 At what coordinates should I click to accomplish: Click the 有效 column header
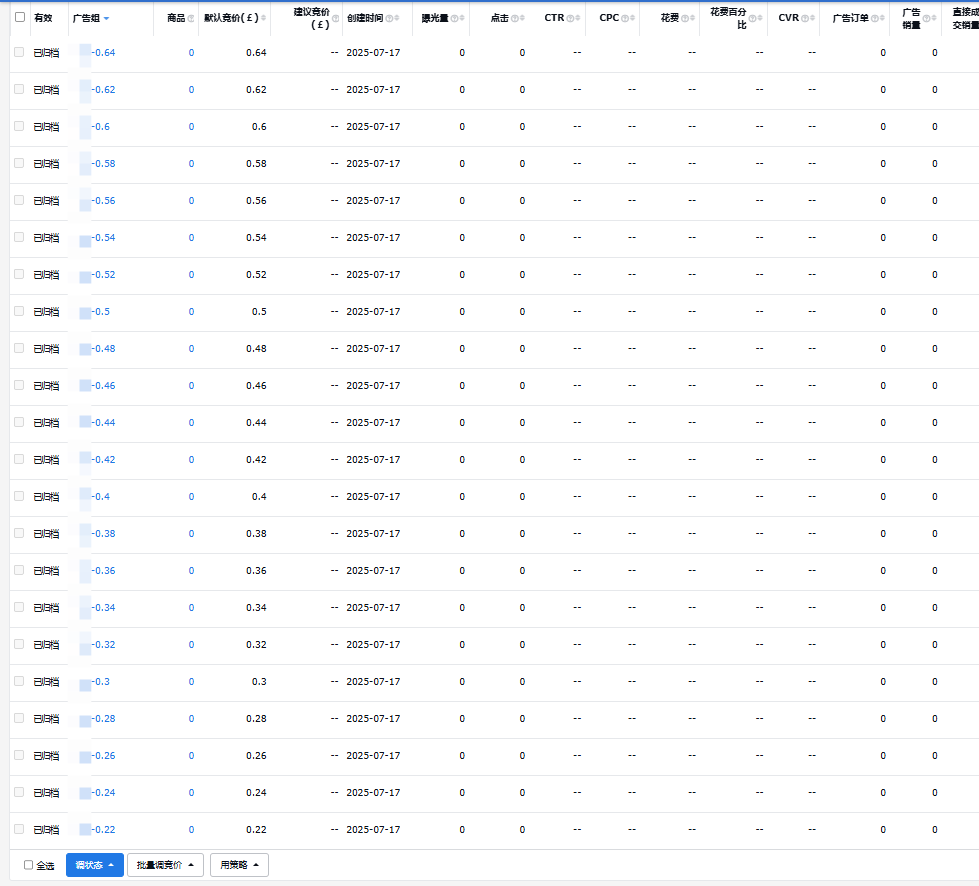click(x=43, y=18)
